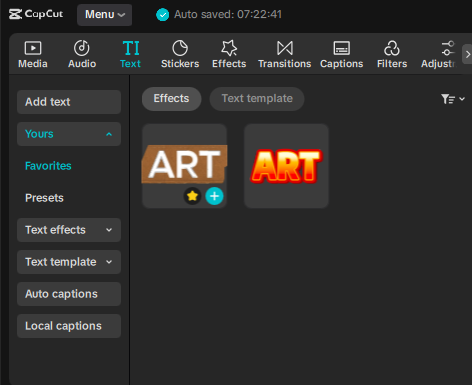The width and height of the screenshot is (472, 385).
Task: Open the Filters panel
Action: [x=392, y=54]
